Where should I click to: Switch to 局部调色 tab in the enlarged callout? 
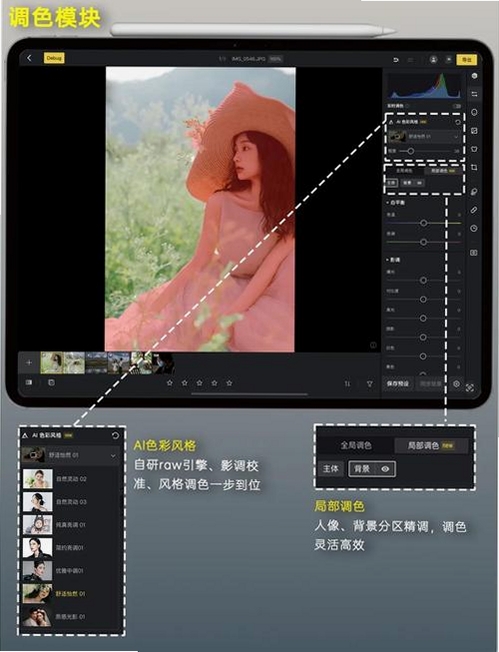(430, 446)
